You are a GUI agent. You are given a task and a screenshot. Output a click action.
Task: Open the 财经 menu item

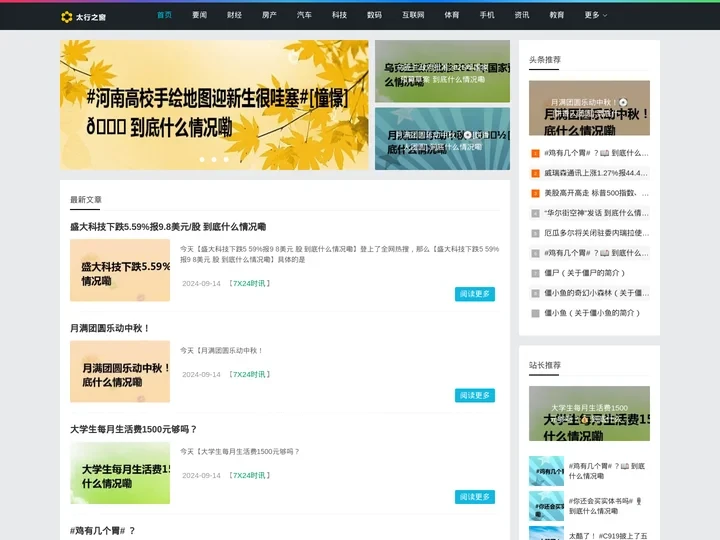click(234, 15)
